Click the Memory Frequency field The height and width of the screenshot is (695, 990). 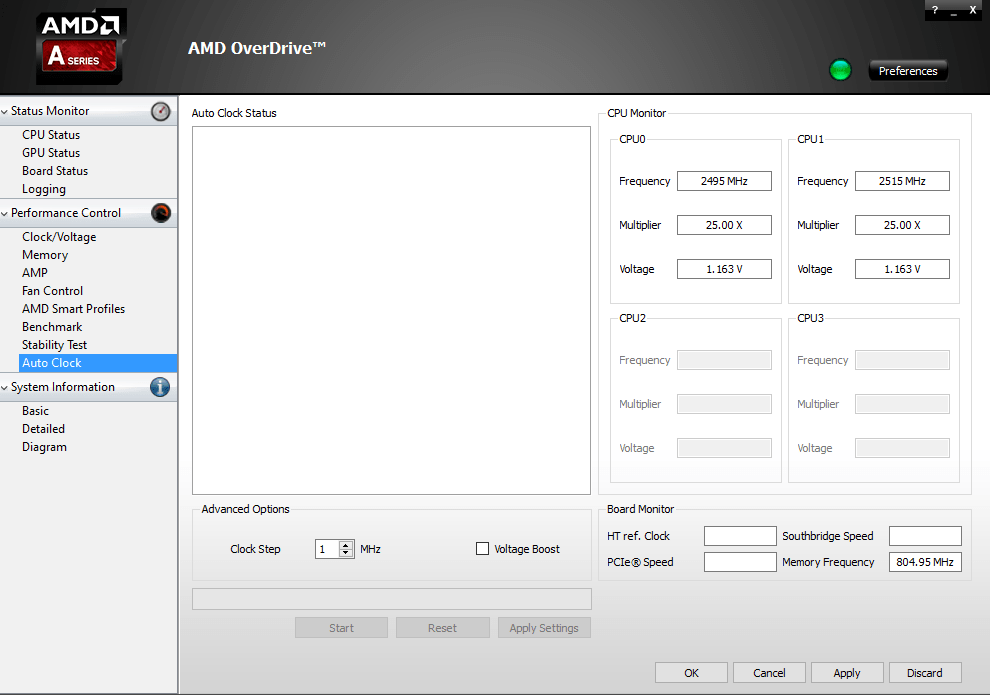tap(925, 562)
